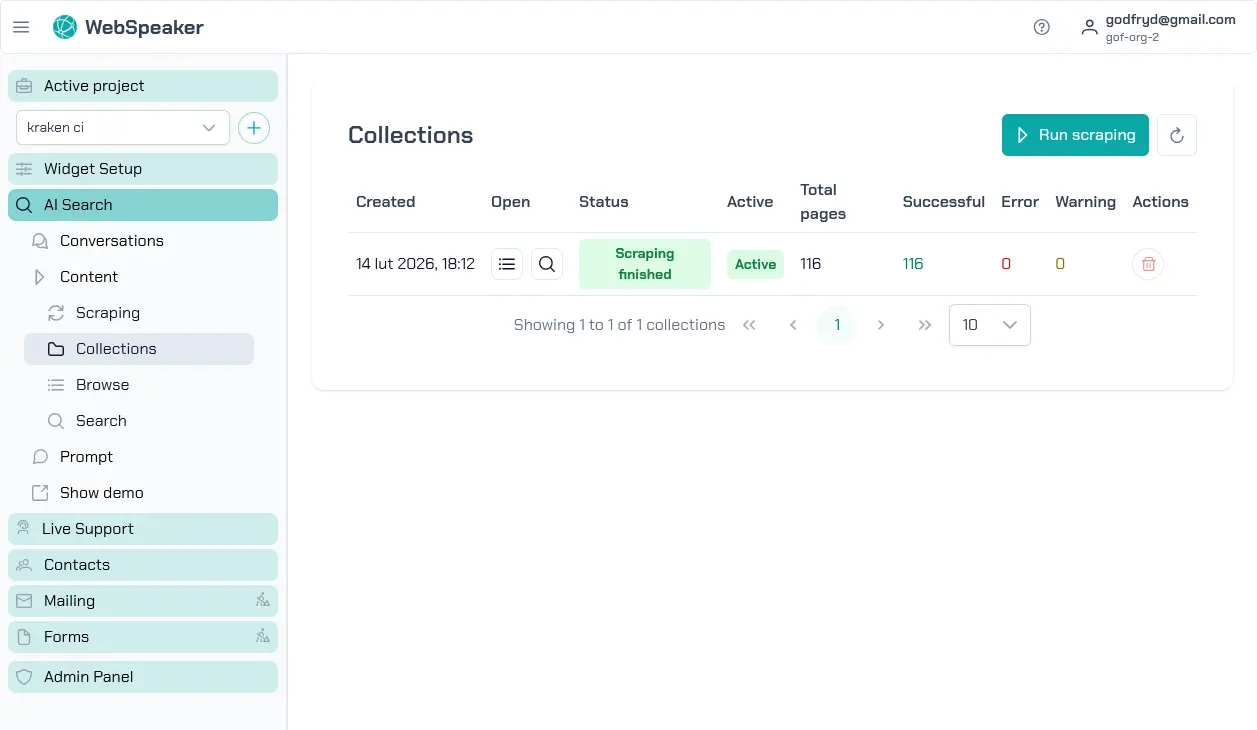Open the collection list view icon

(x=506, y=264)
